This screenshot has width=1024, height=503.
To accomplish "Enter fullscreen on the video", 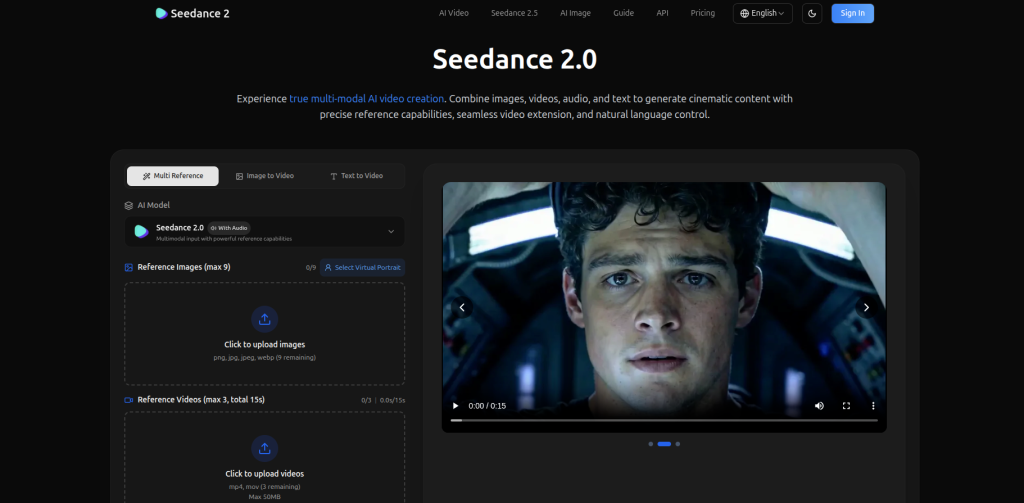I will pos(846,406).
